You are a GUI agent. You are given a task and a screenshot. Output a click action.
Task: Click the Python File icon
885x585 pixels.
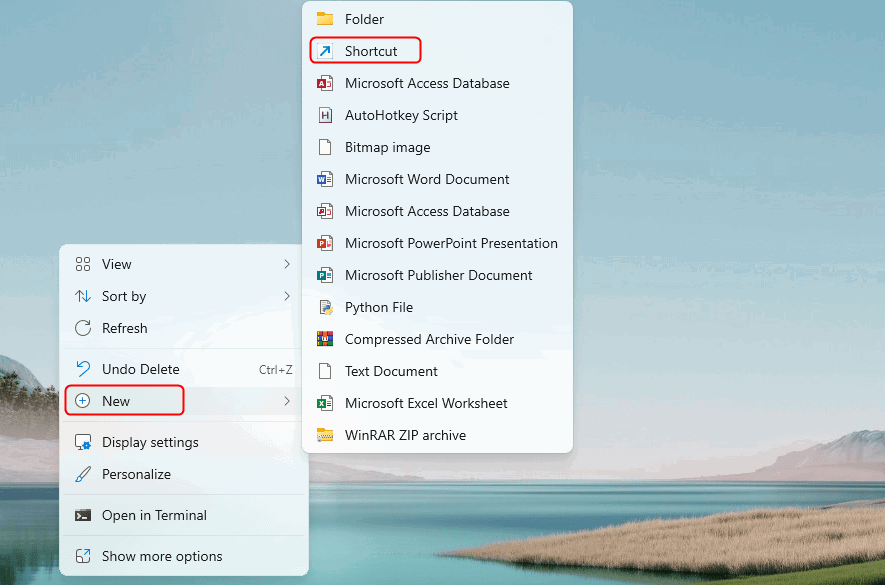324,307
